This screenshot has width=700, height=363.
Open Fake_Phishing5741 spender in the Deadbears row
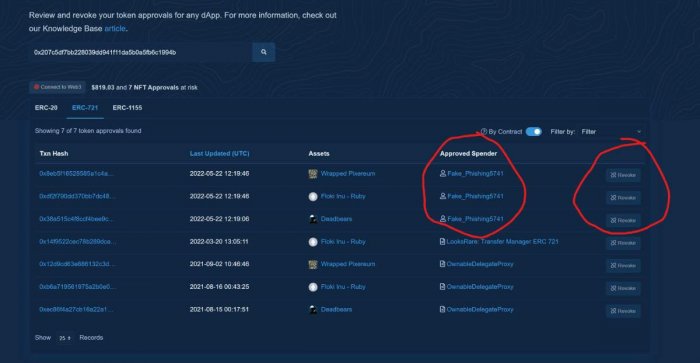[x=475, y=219]
